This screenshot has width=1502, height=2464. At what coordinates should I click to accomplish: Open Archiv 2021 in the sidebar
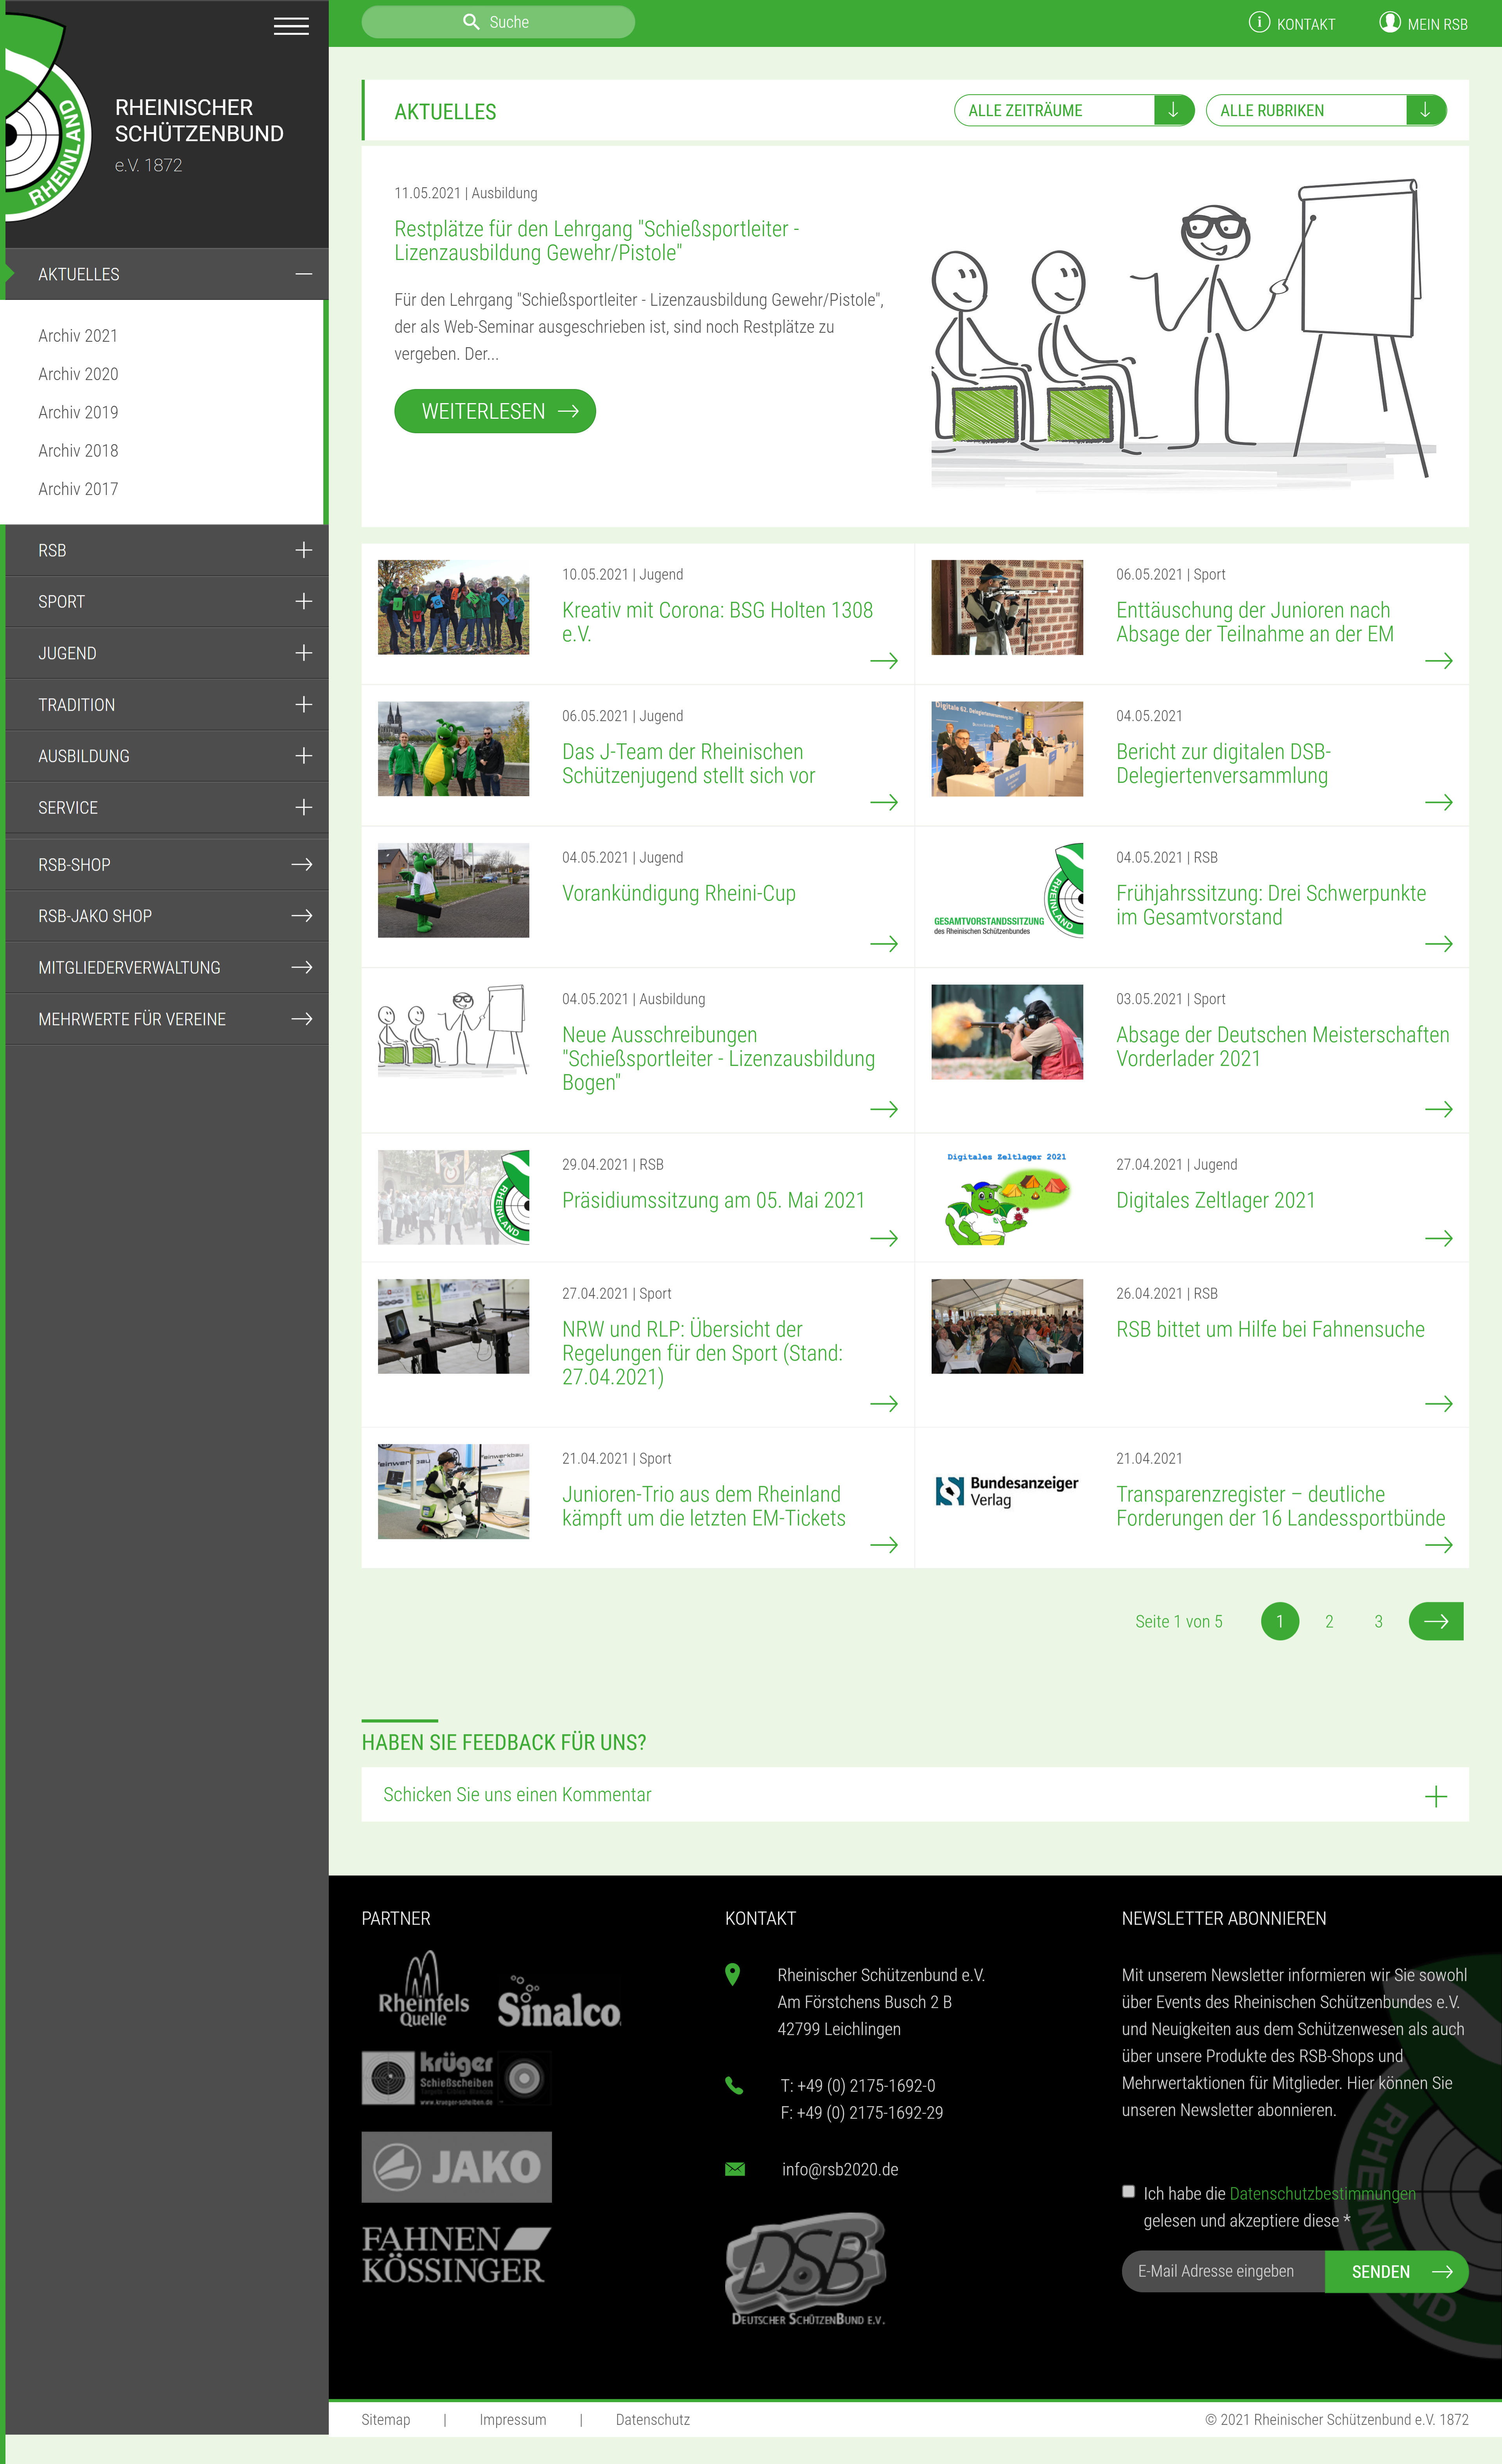(x=78, y=336)
